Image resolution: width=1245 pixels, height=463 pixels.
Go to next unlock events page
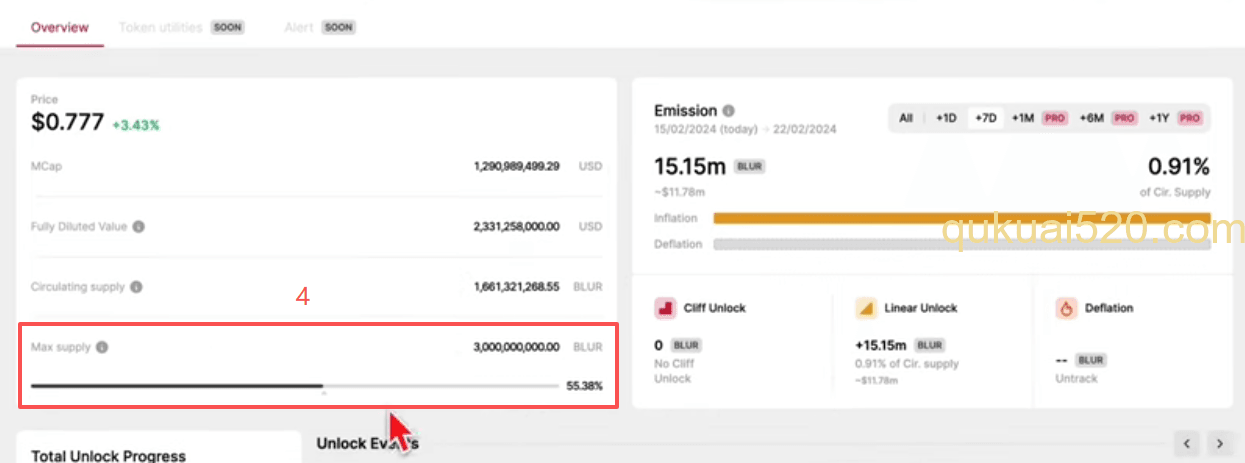pos(1220,443)
